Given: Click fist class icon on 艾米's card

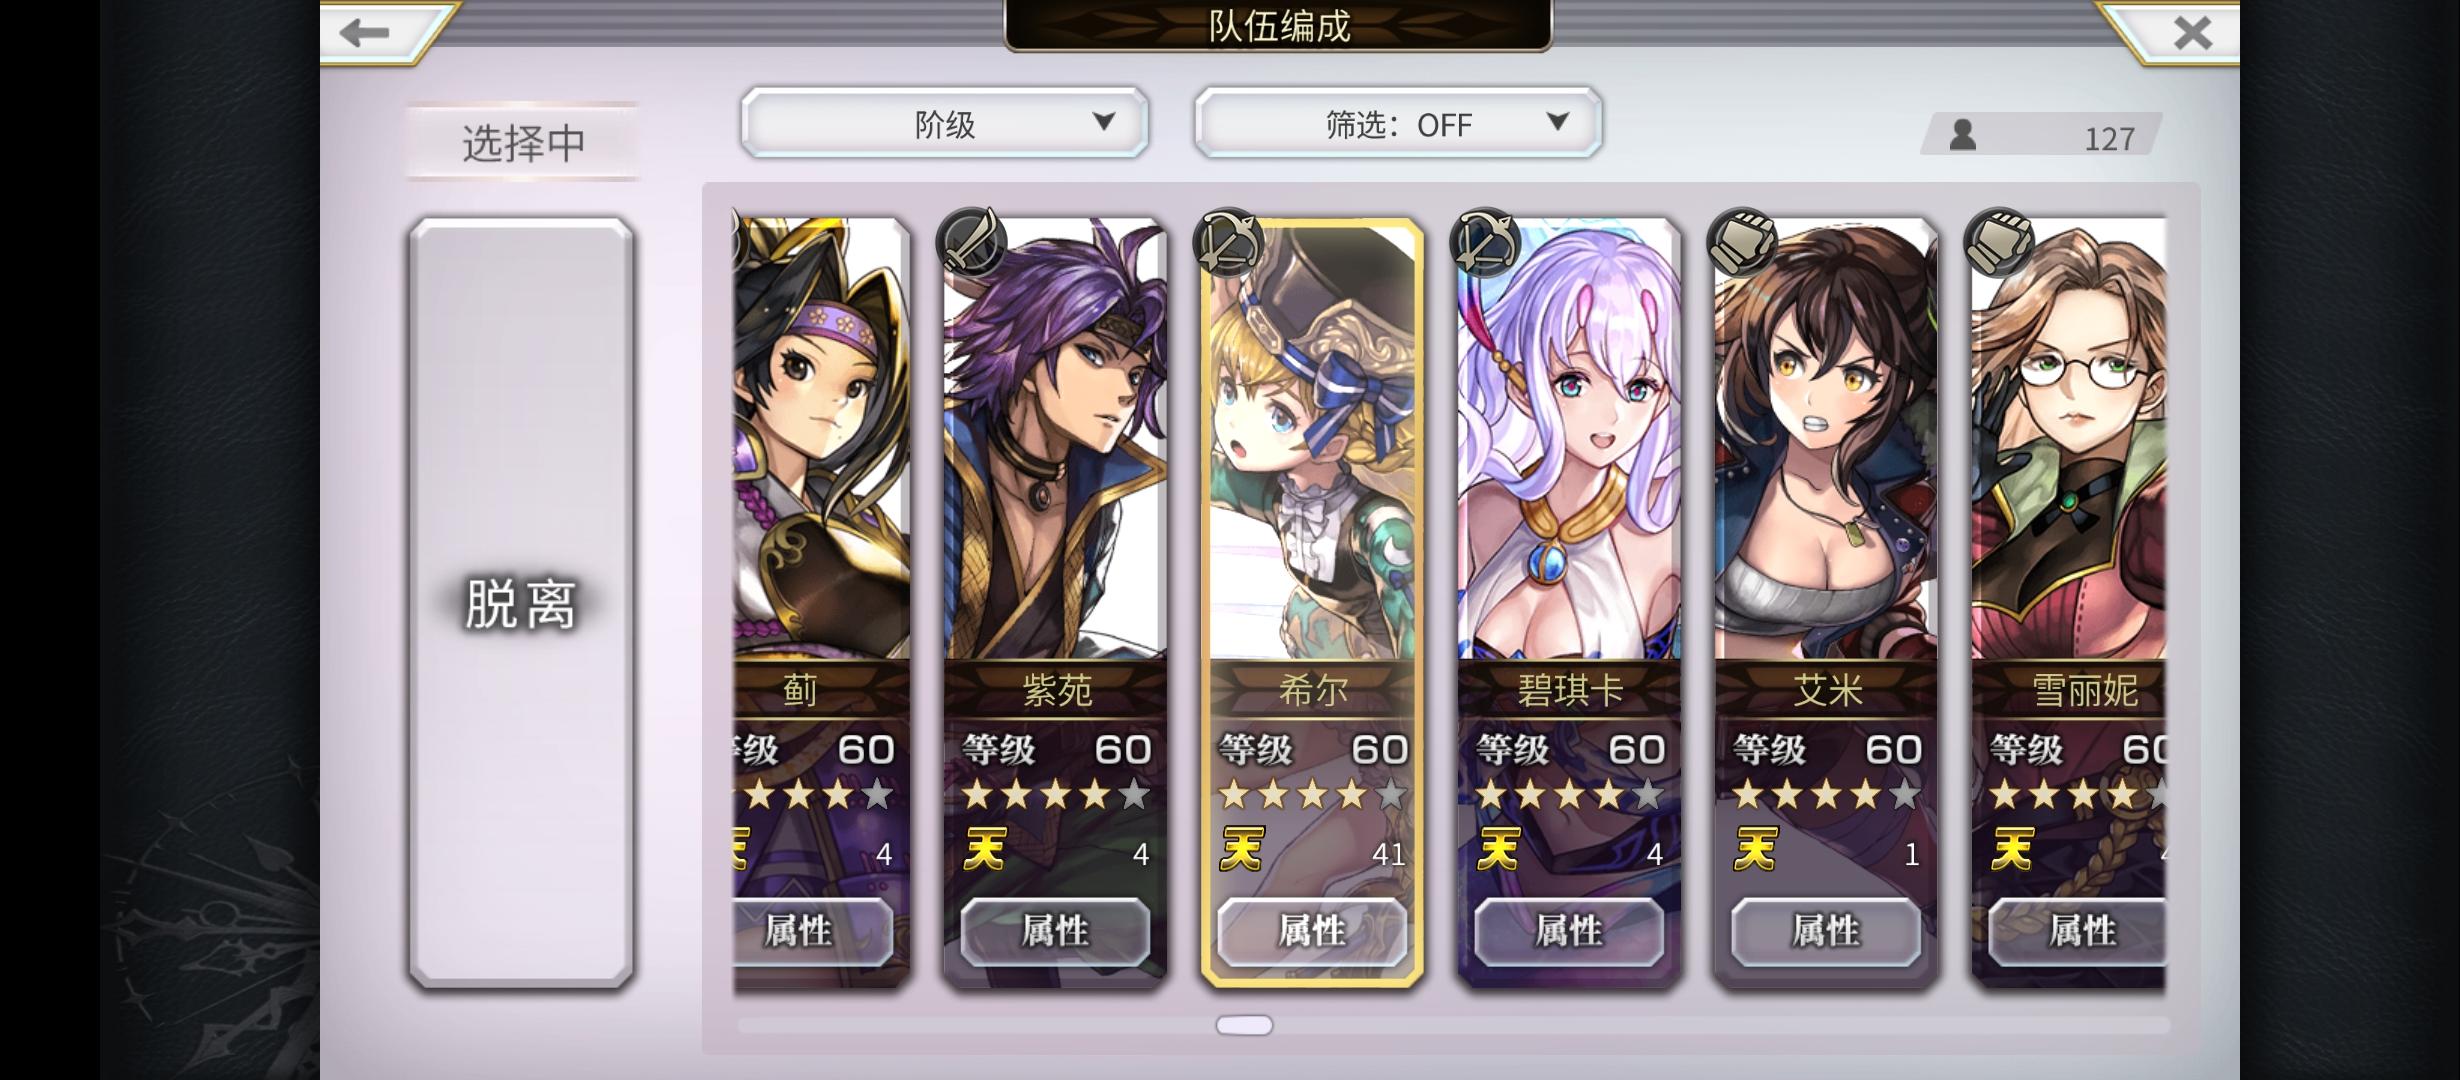Looking at the screenshot, I should 1742,242.
